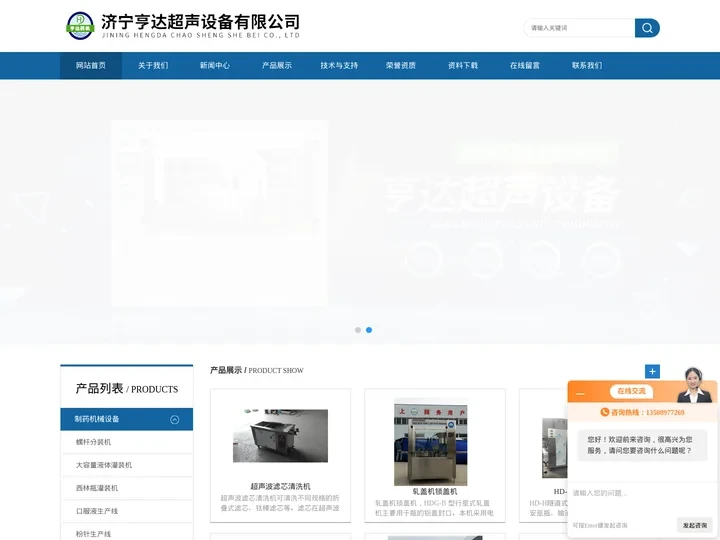Open 超声波滤芯清洗机 product thumbnail
This screenshot has height=540, width=720.
pos(280,435)
